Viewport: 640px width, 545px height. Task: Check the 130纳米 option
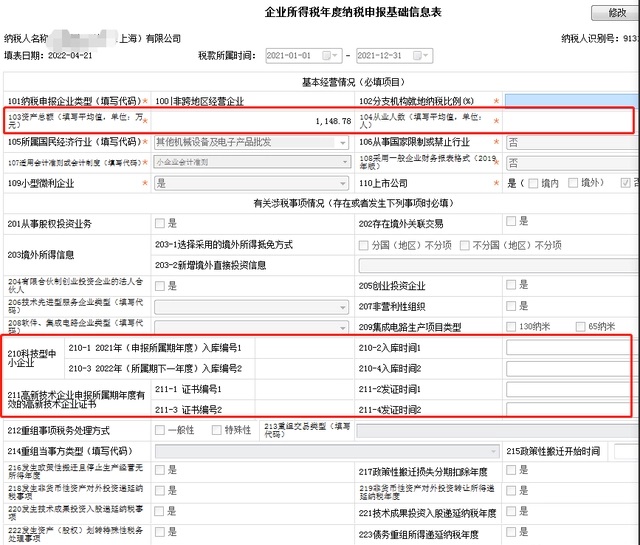pos(511,327)
